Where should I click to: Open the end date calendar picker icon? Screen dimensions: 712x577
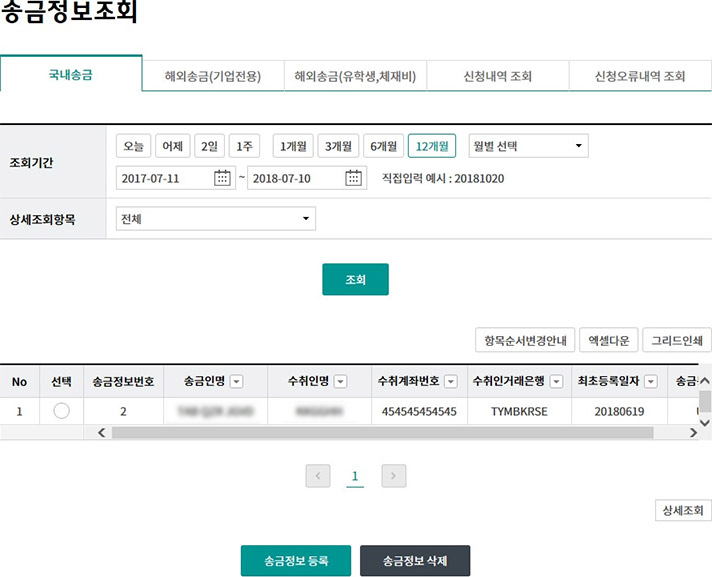click(355, 178)
